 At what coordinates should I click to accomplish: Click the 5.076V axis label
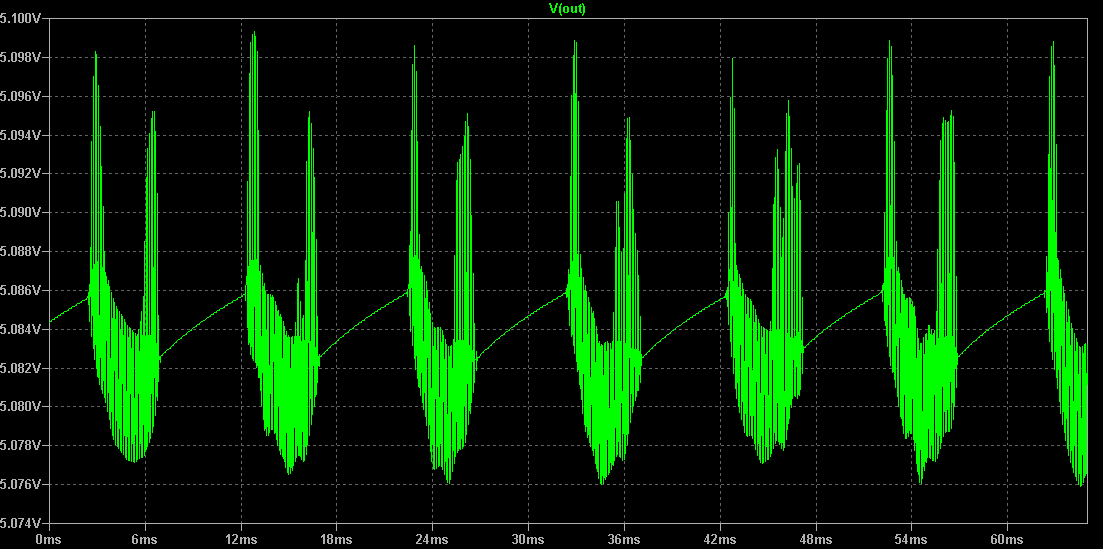click(20, 484)
